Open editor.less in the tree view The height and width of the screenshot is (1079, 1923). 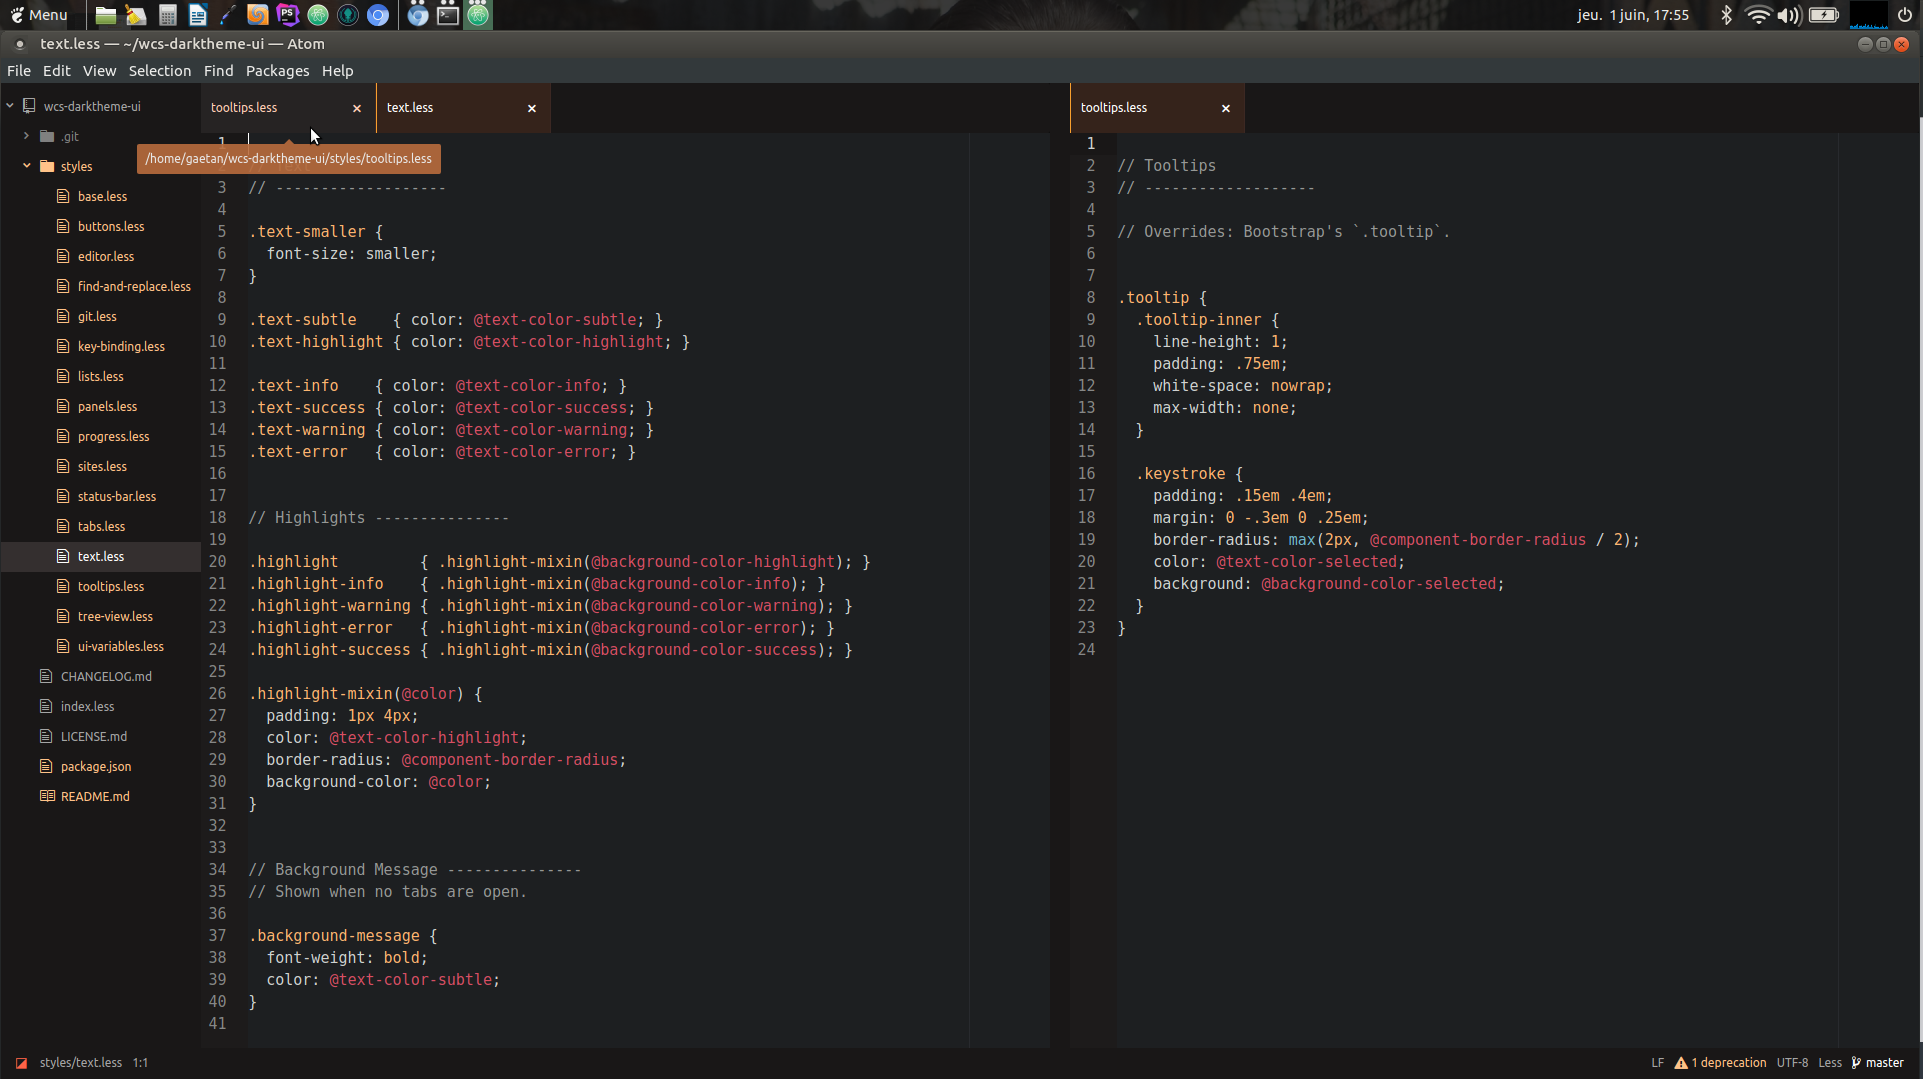[x=106, y=257]
